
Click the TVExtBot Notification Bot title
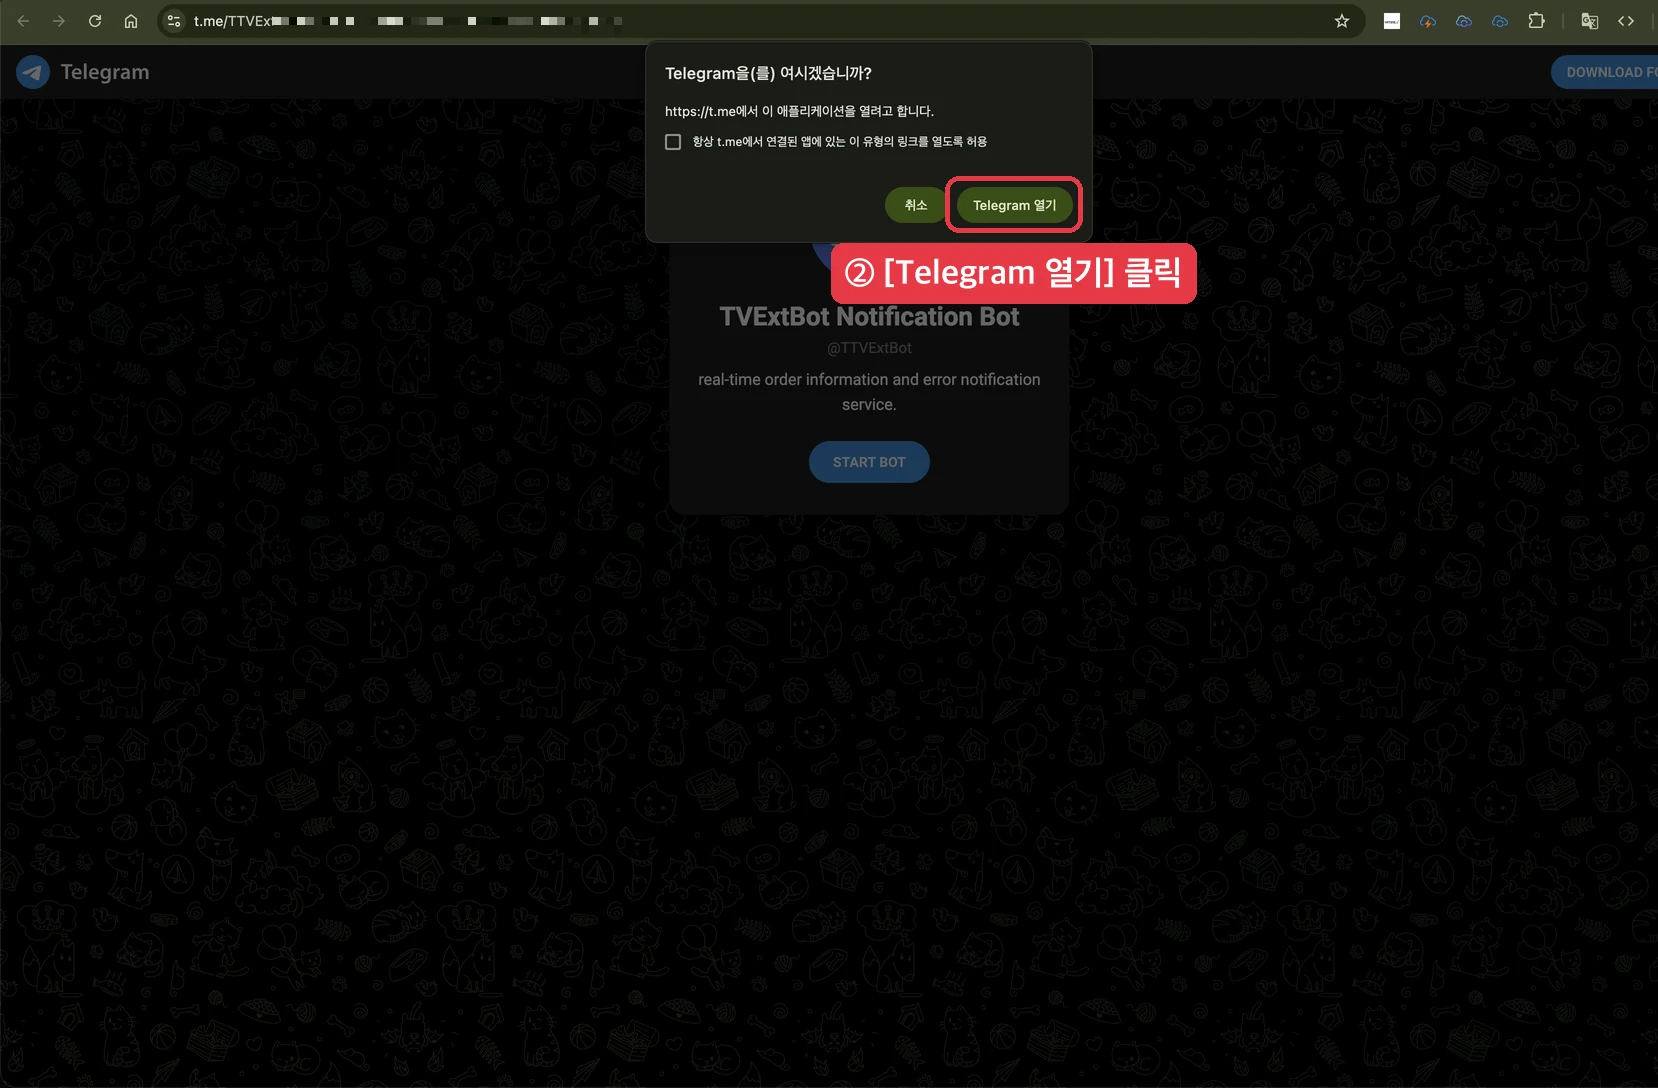(x=869, y=317)
